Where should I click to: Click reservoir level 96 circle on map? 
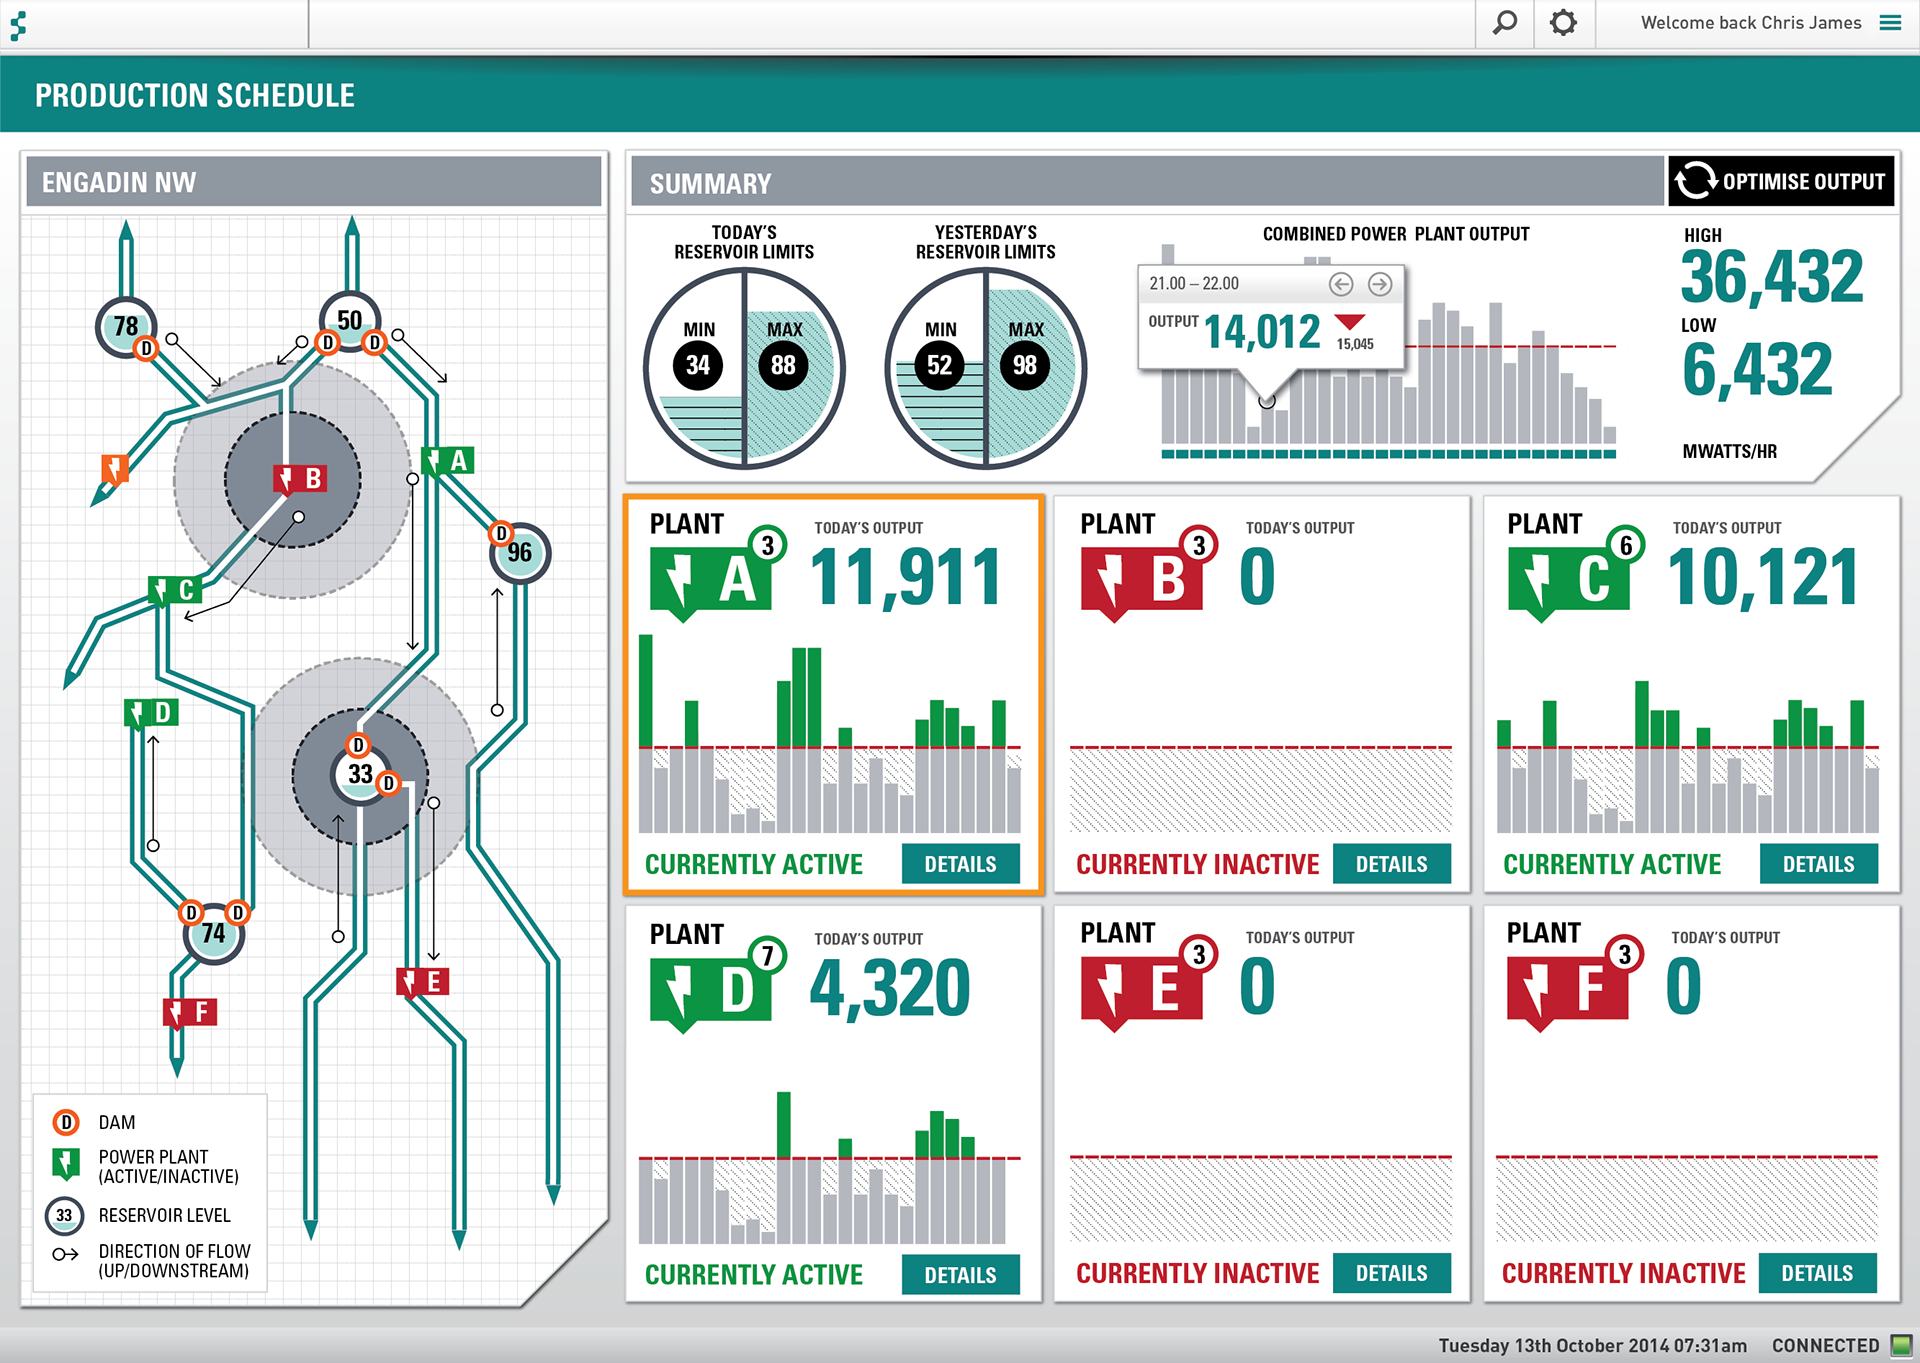pyautogui.click(x=520, y=553)
